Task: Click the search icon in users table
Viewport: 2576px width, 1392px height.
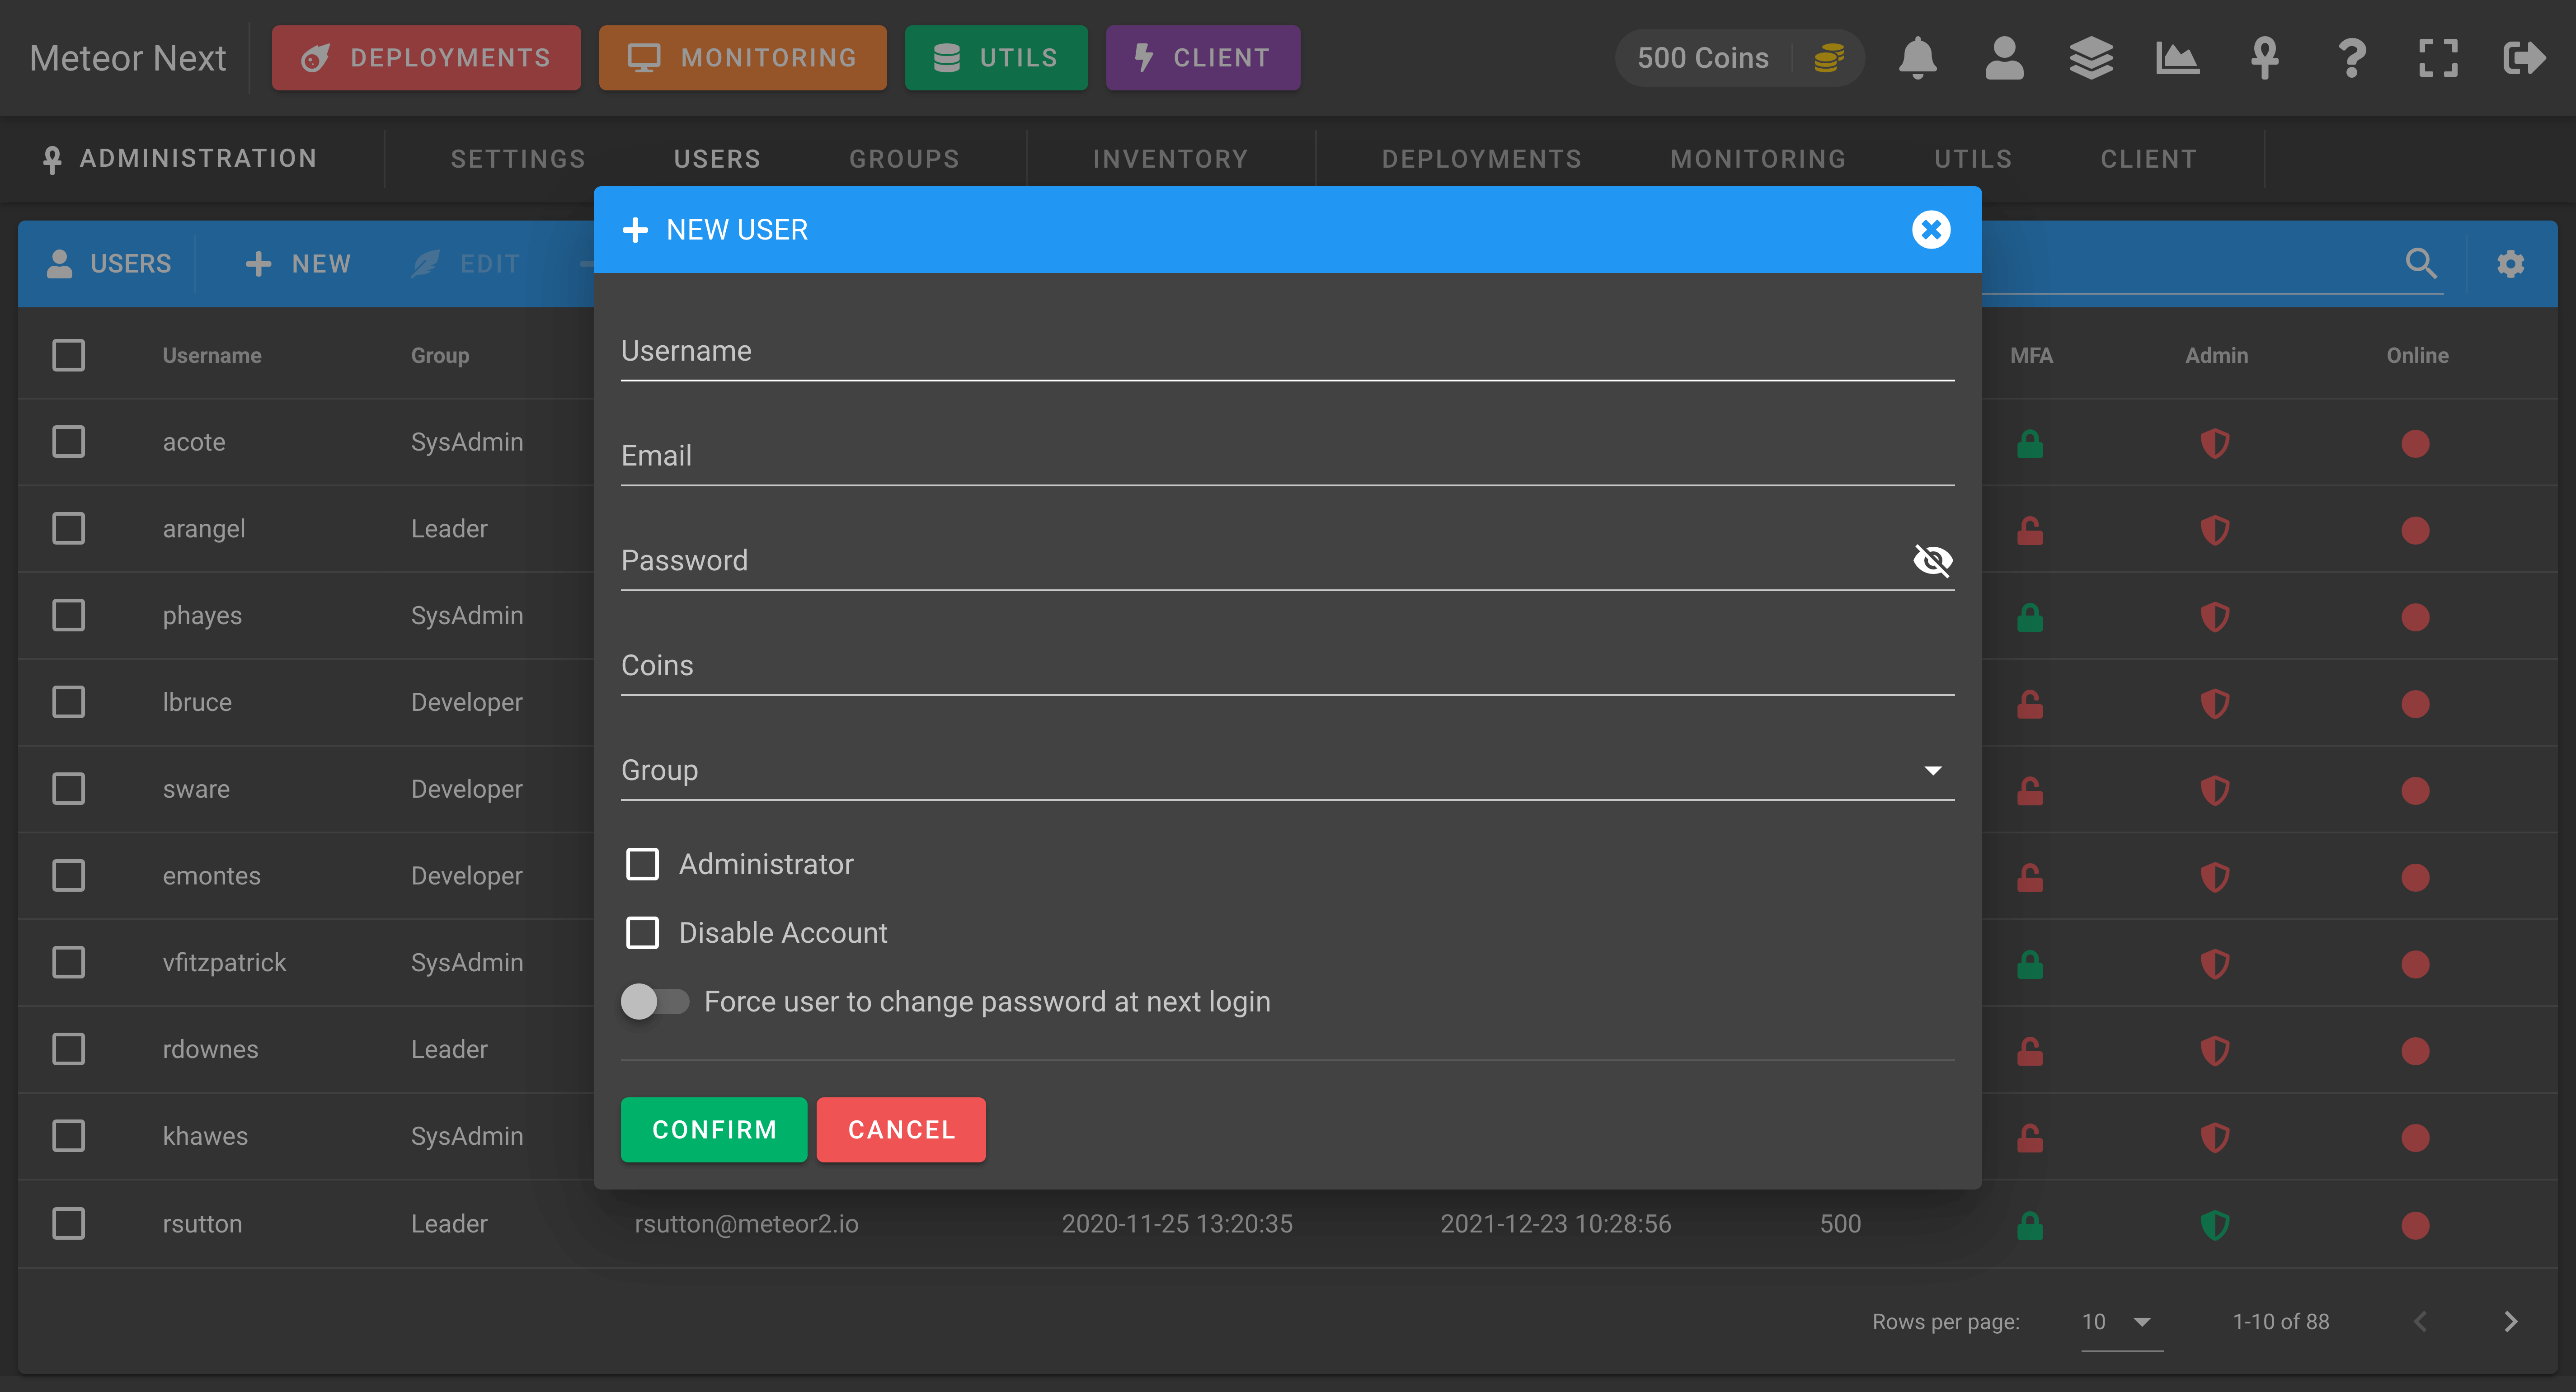Action: tap(2421, 263)
